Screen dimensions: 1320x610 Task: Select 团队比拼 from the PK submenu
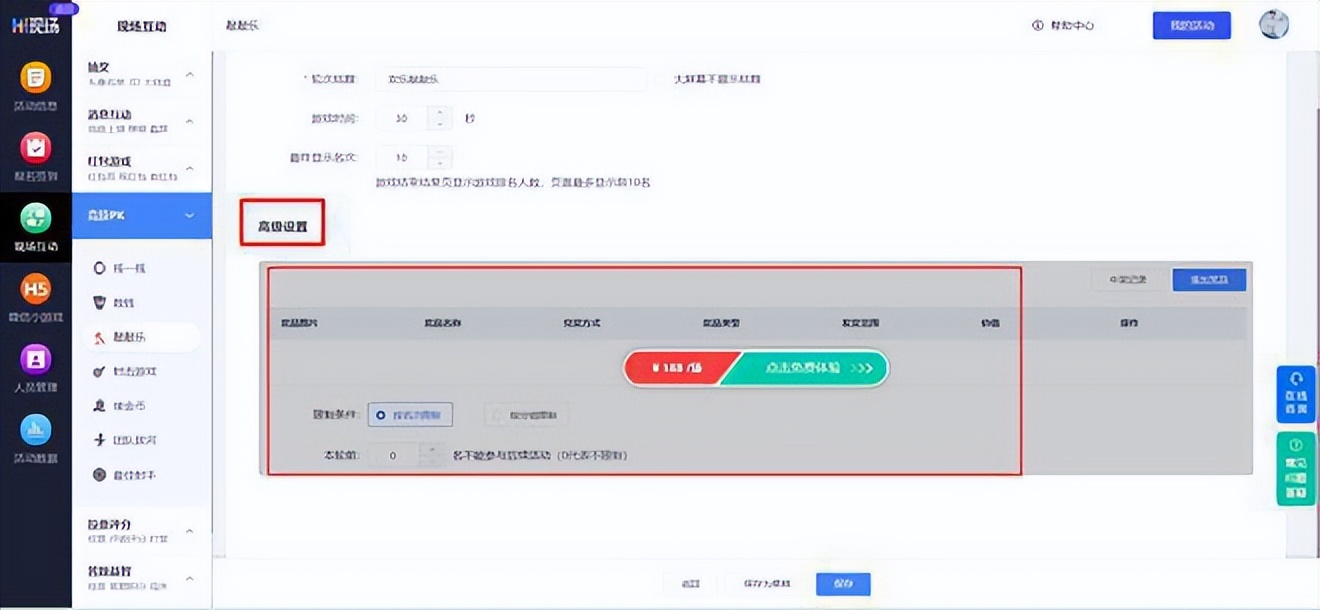pyautogui.click(x=138, y=440)
